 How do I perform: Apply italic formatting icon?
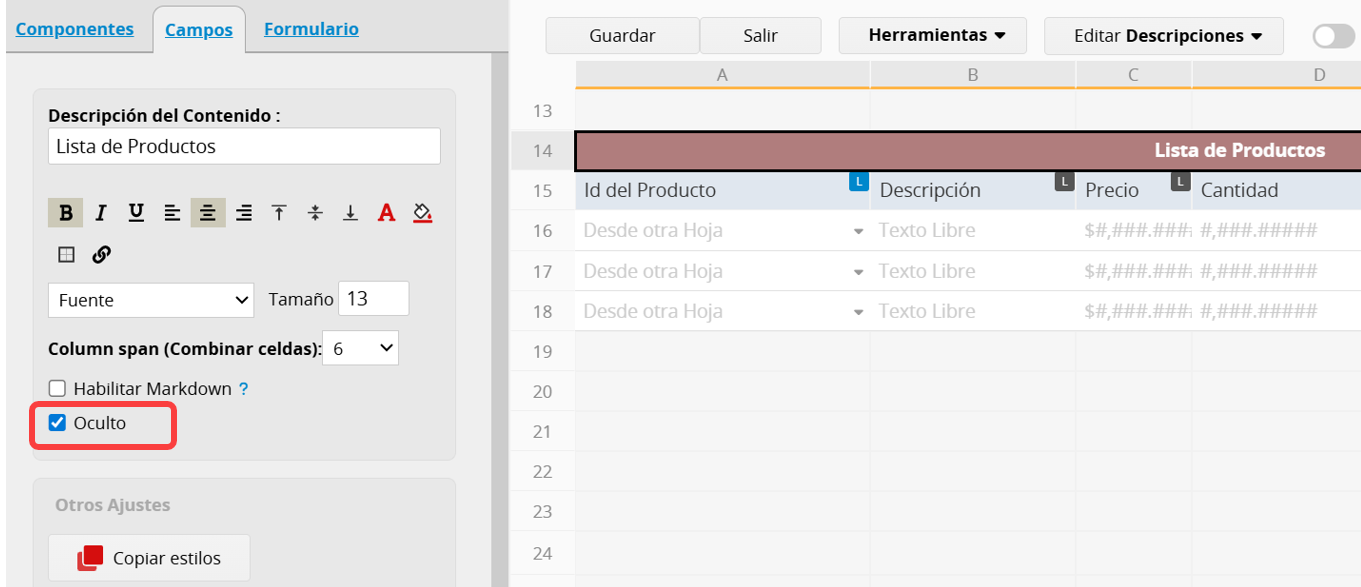101,213
